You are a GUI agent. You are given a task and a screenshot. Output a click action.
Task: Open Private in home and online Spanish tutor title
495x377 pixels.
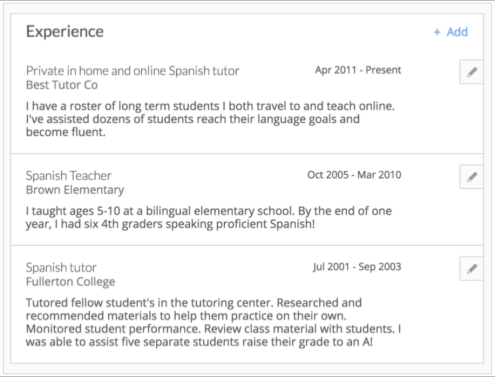pos(133,71)
